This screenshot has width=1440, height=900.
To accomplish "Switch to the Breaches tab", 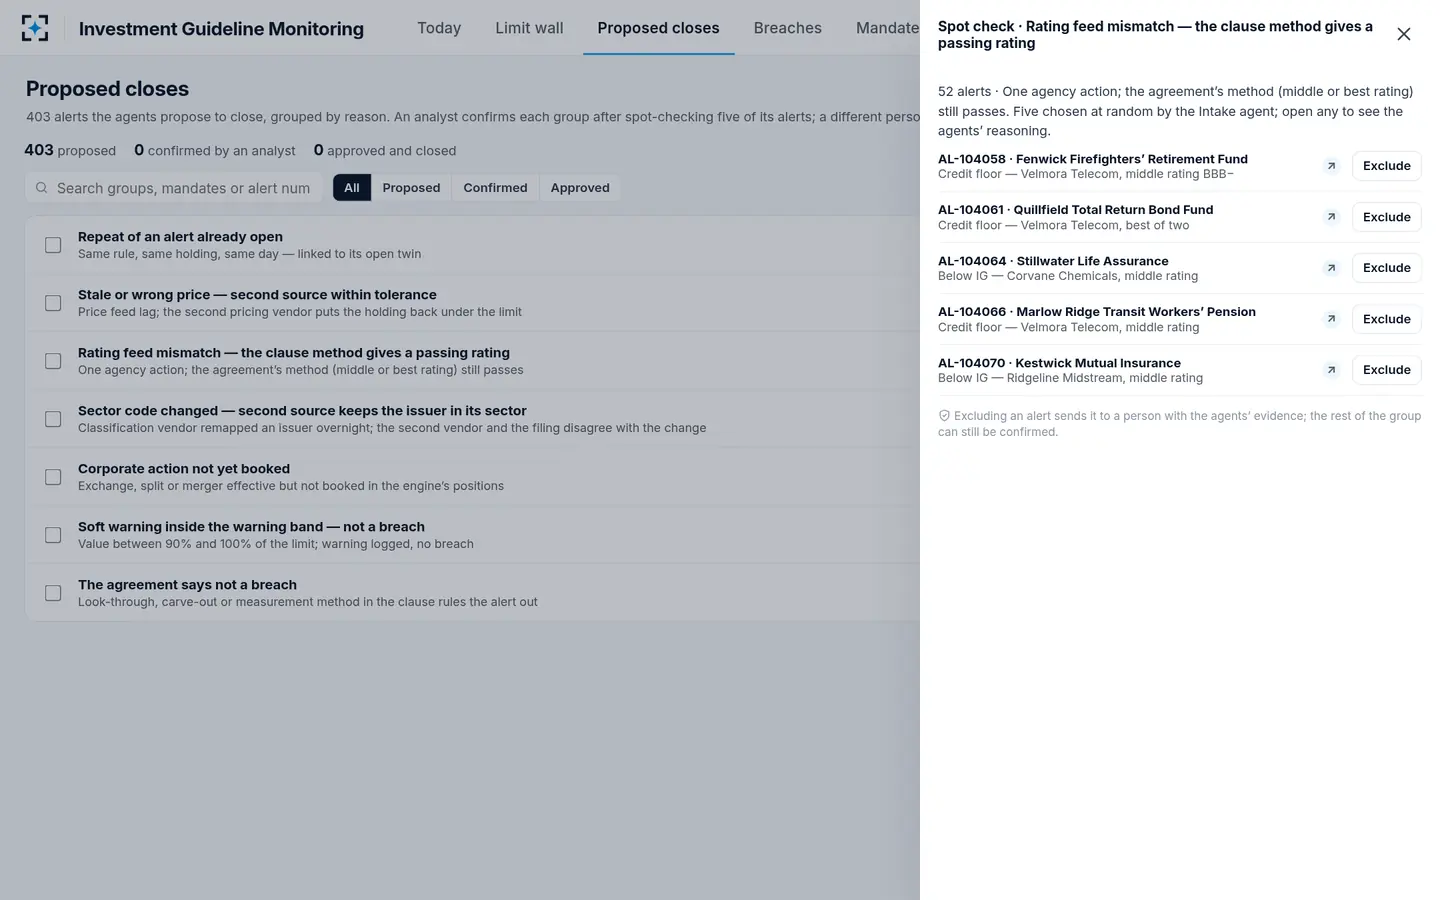I will 787,28.
